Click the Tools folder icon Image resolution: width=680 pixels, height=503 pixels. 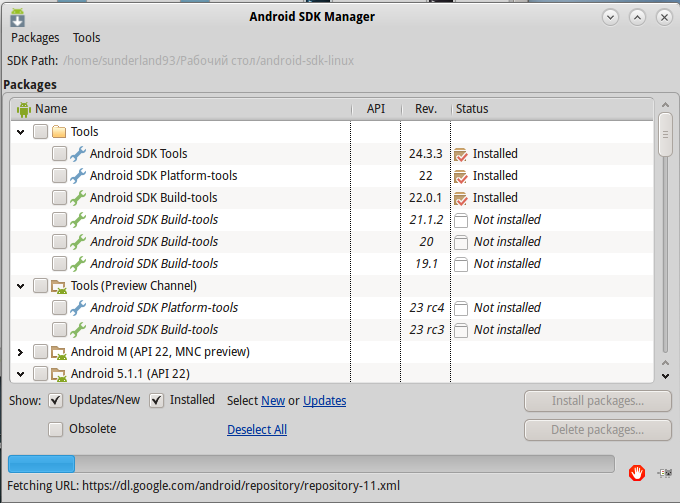click(59, 131)
